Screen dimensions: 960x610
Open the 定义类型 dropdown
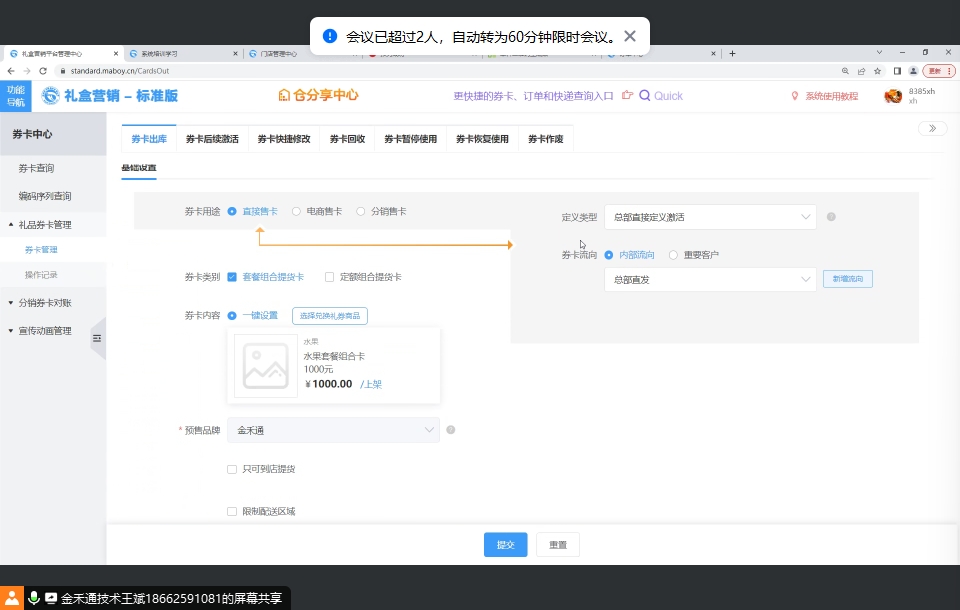point(710,217)
